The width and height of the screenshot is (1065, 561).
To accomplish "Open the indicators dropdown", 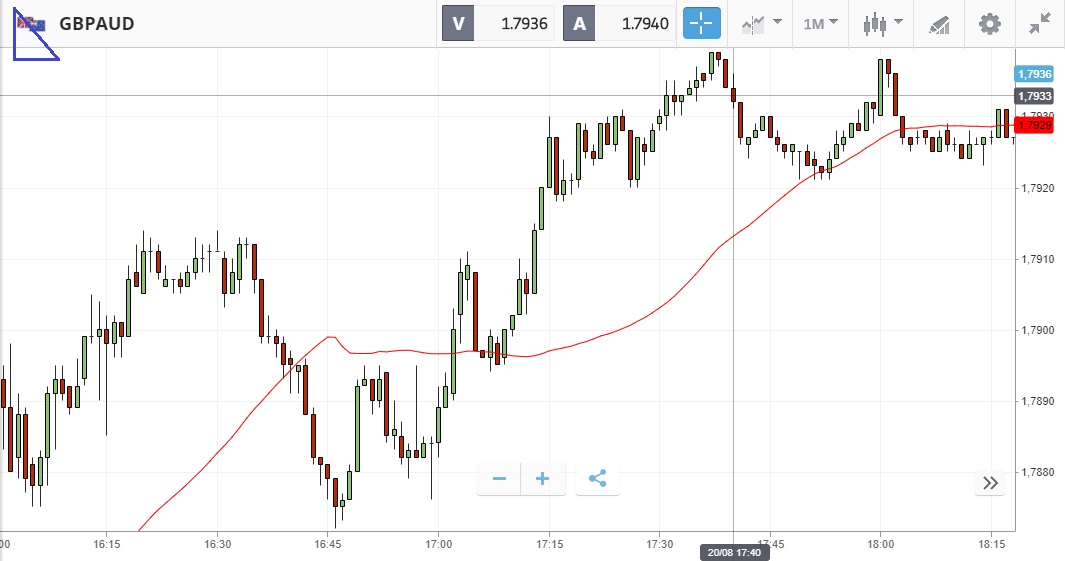I will (x=761, y=23).
